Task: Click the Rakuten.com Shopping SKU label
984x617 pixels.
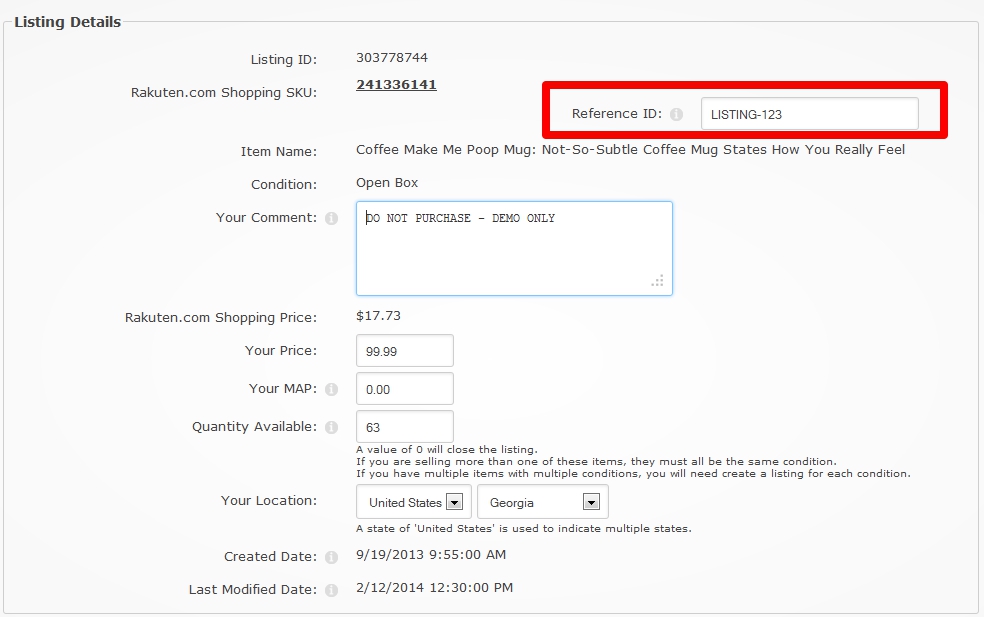Action: (x=223, y=93)
